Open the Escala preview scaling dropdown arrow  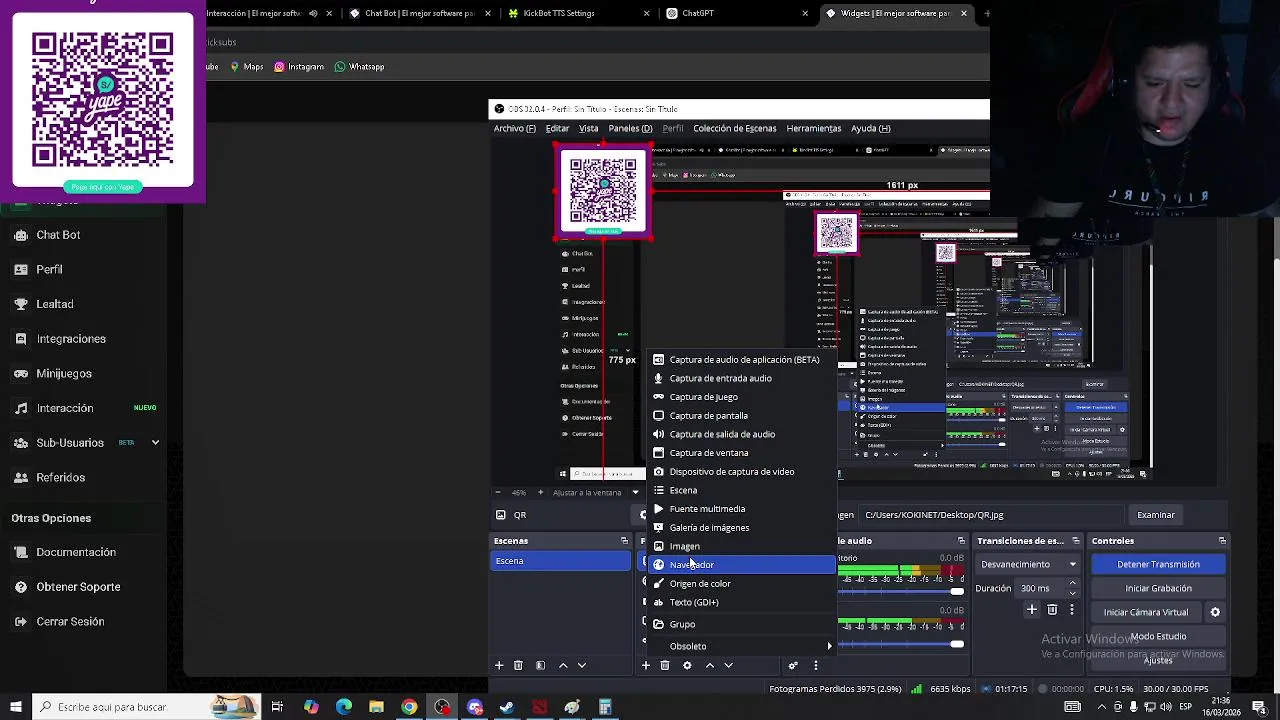tap(635, 492)
